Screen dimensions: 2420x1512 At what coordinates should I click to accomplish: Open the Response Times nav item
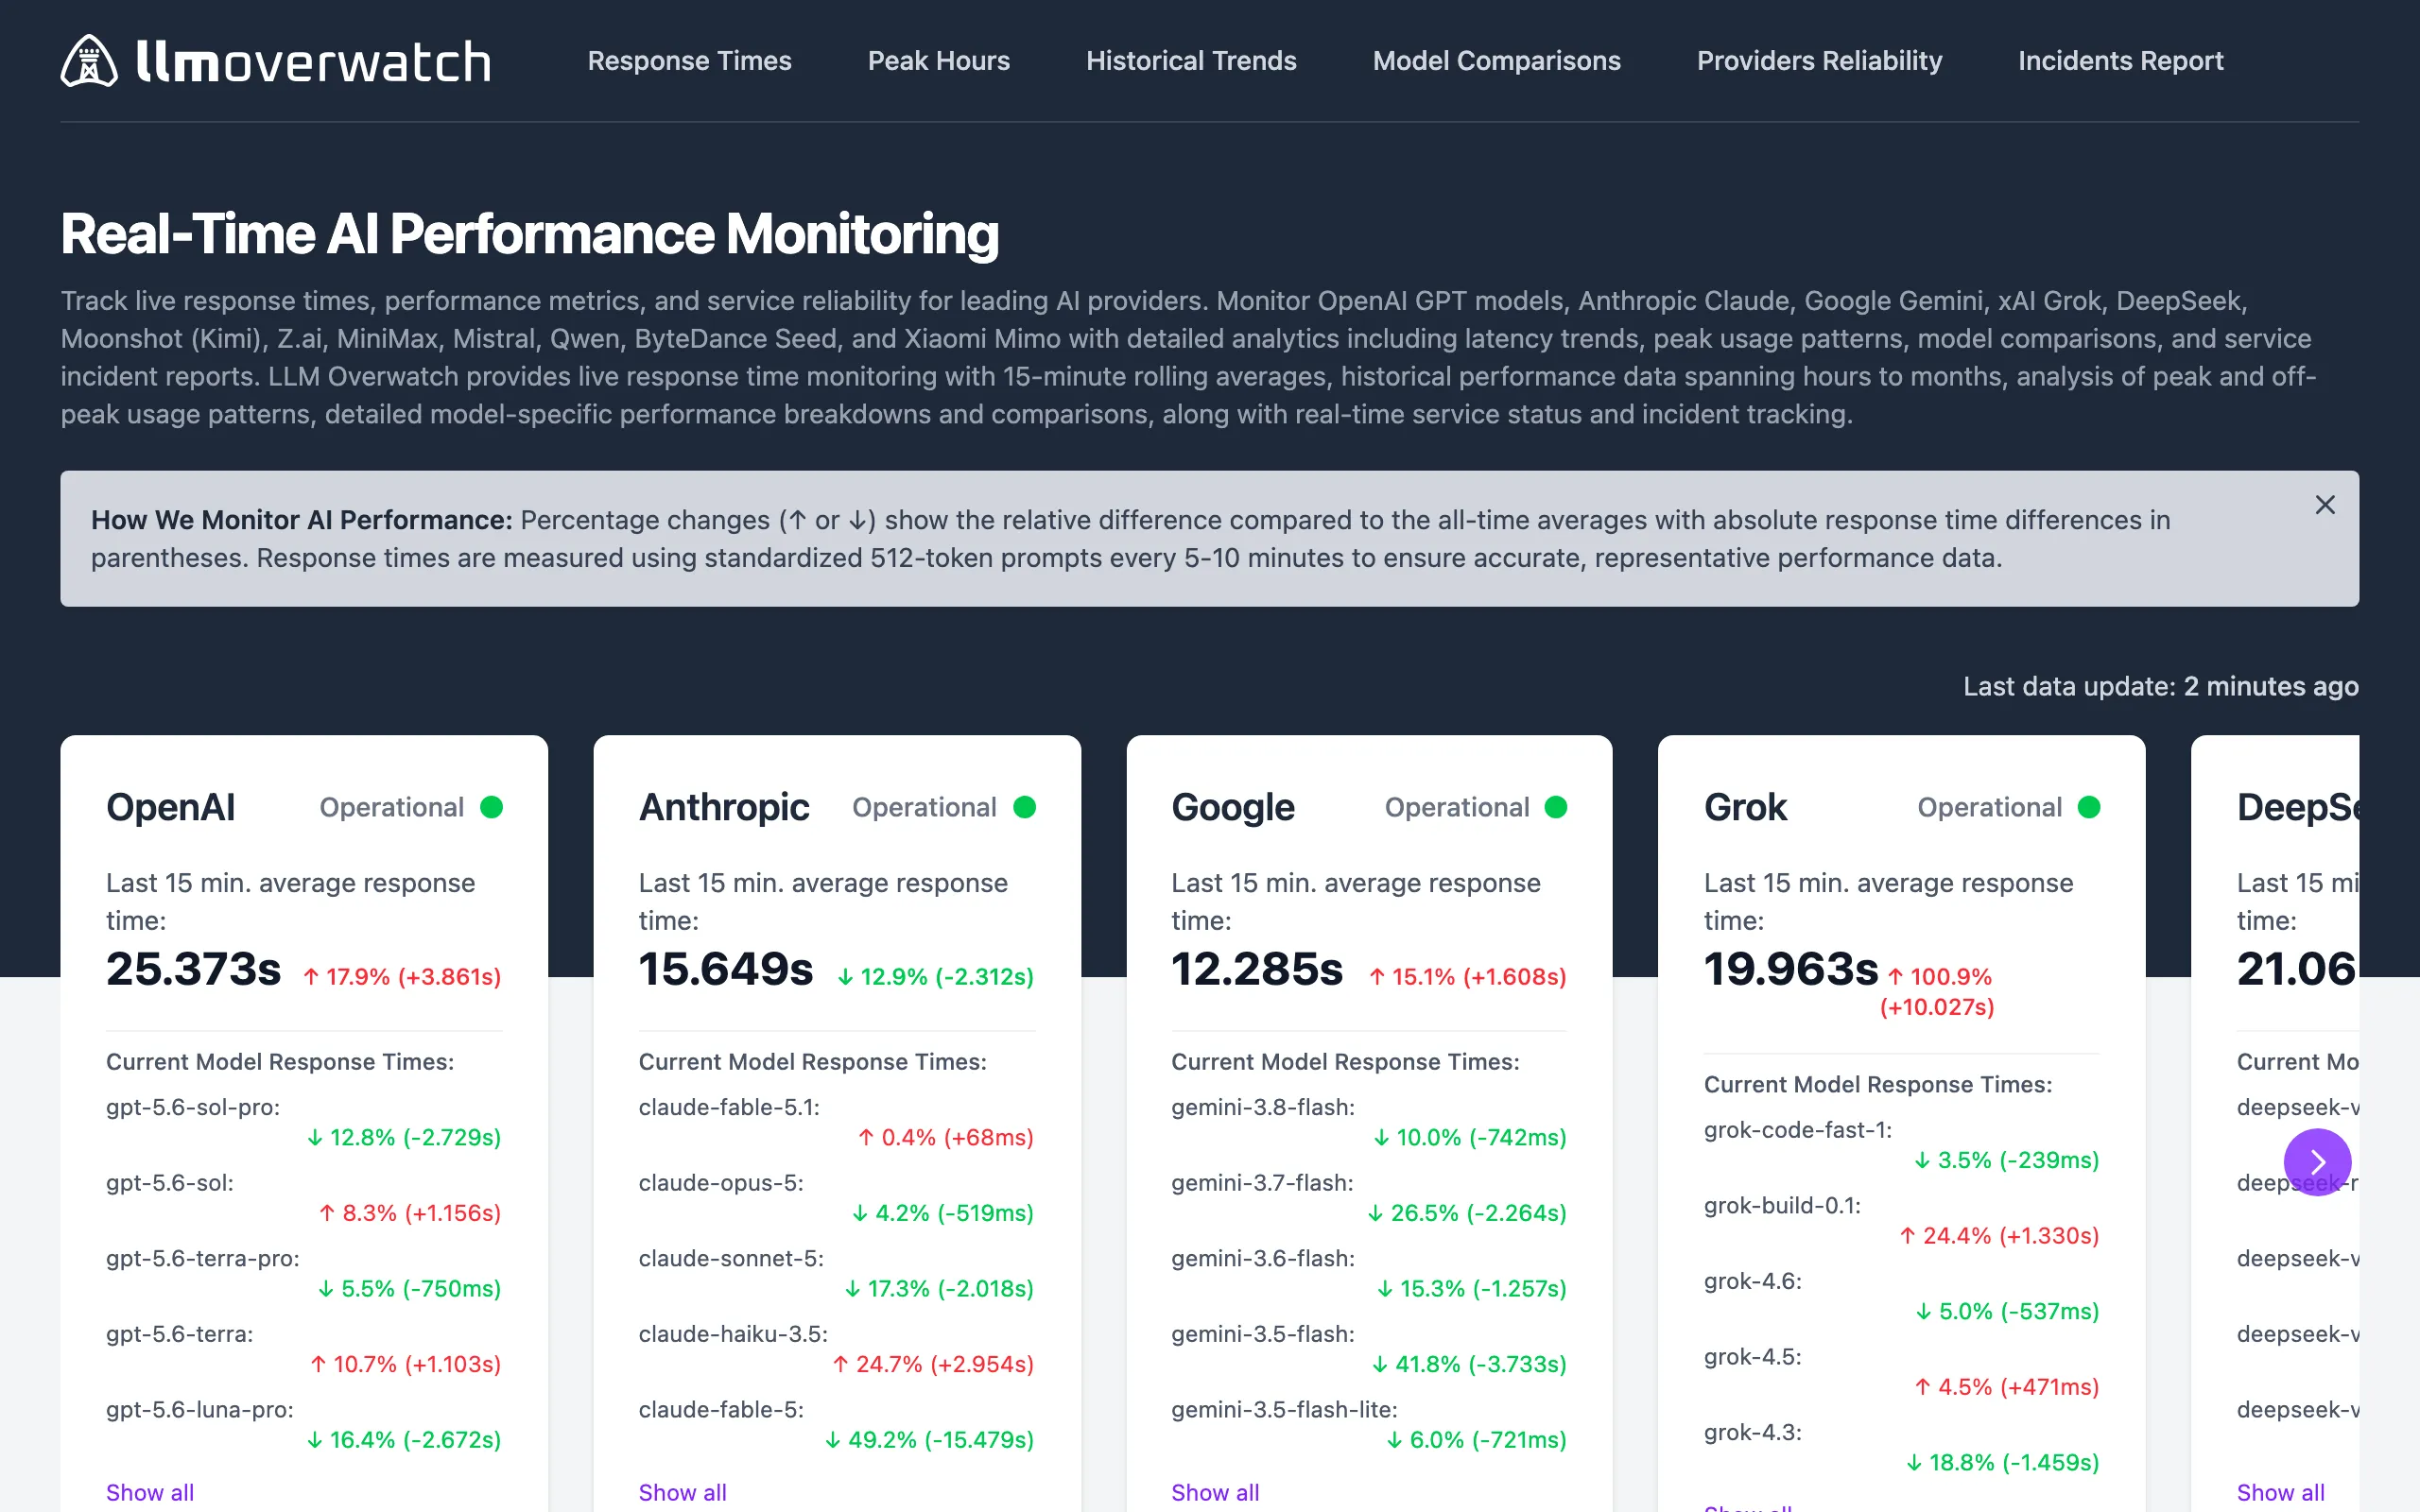click(689, 61)
